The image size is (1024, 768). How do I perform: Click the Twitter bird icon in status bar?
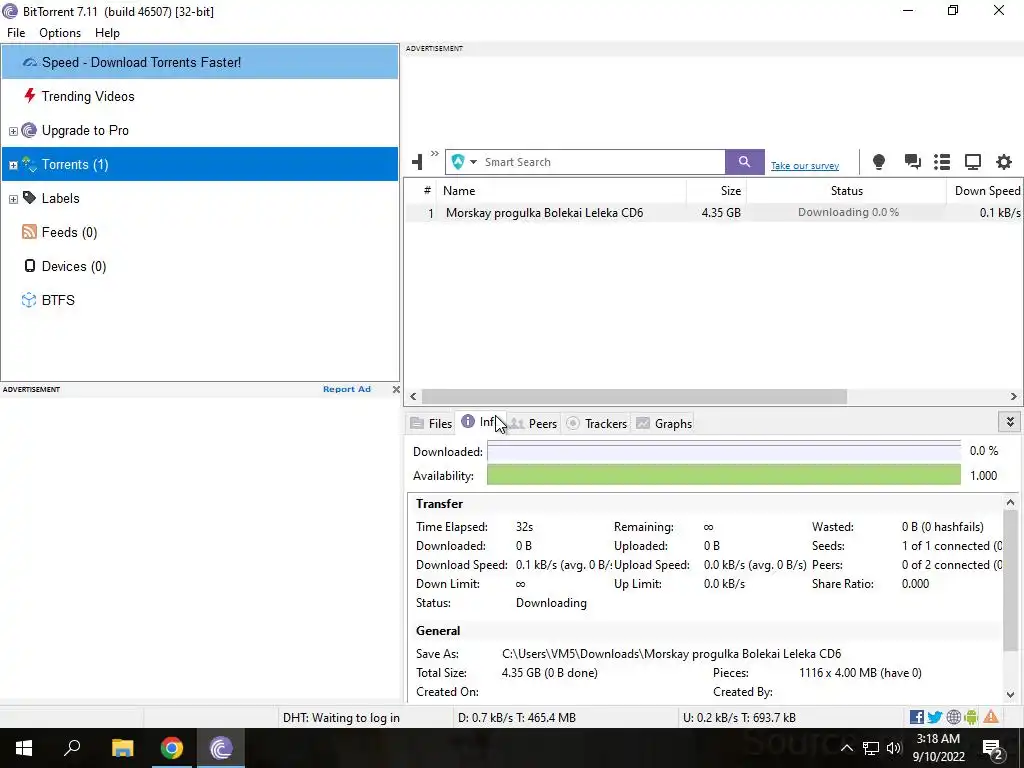[x=935, y=717]
